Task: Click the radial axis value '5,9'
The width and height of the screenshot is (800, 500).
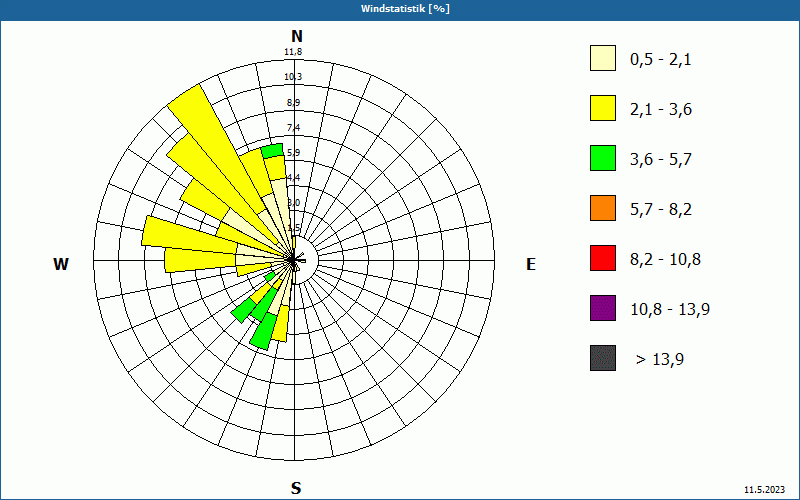Action: pyautogui.click(x=293, y=153)
